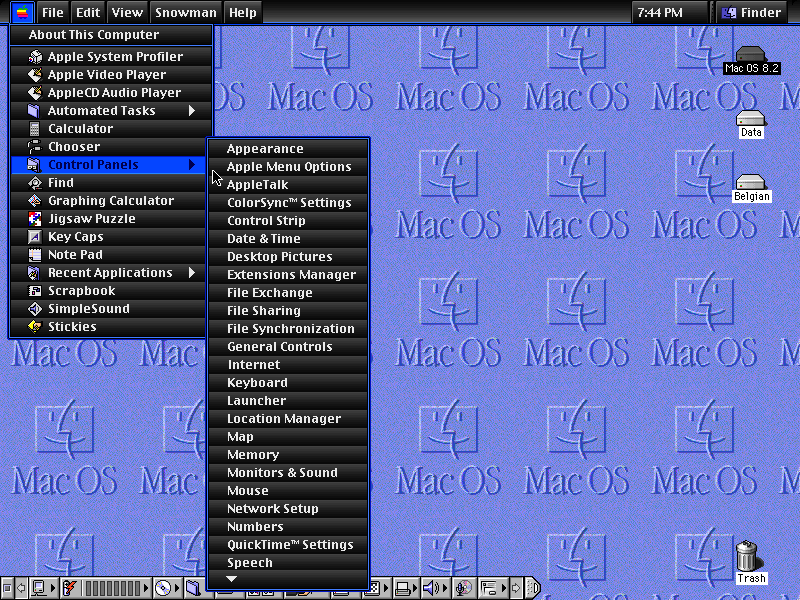Open ColorSync Settings

288,203
